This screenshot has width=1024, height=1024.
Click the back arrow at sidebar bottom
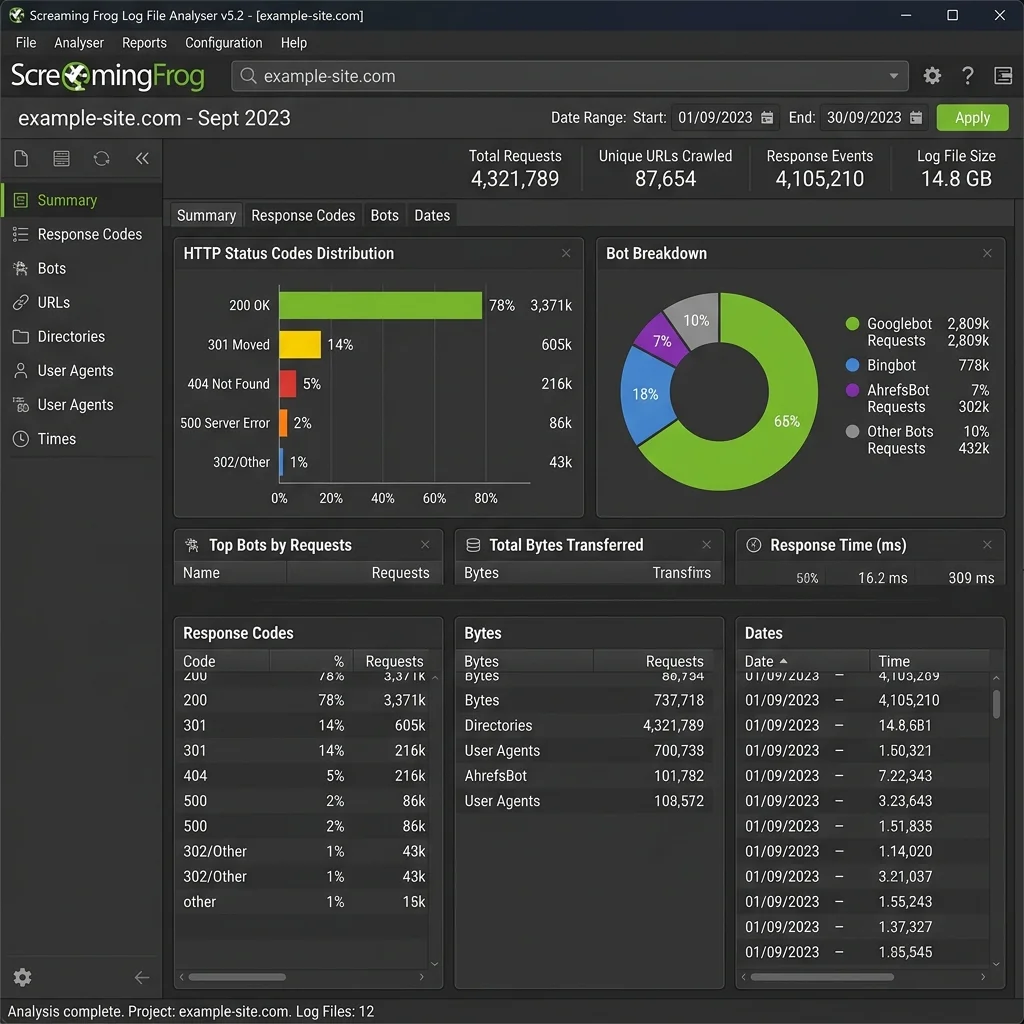(142, 977)
